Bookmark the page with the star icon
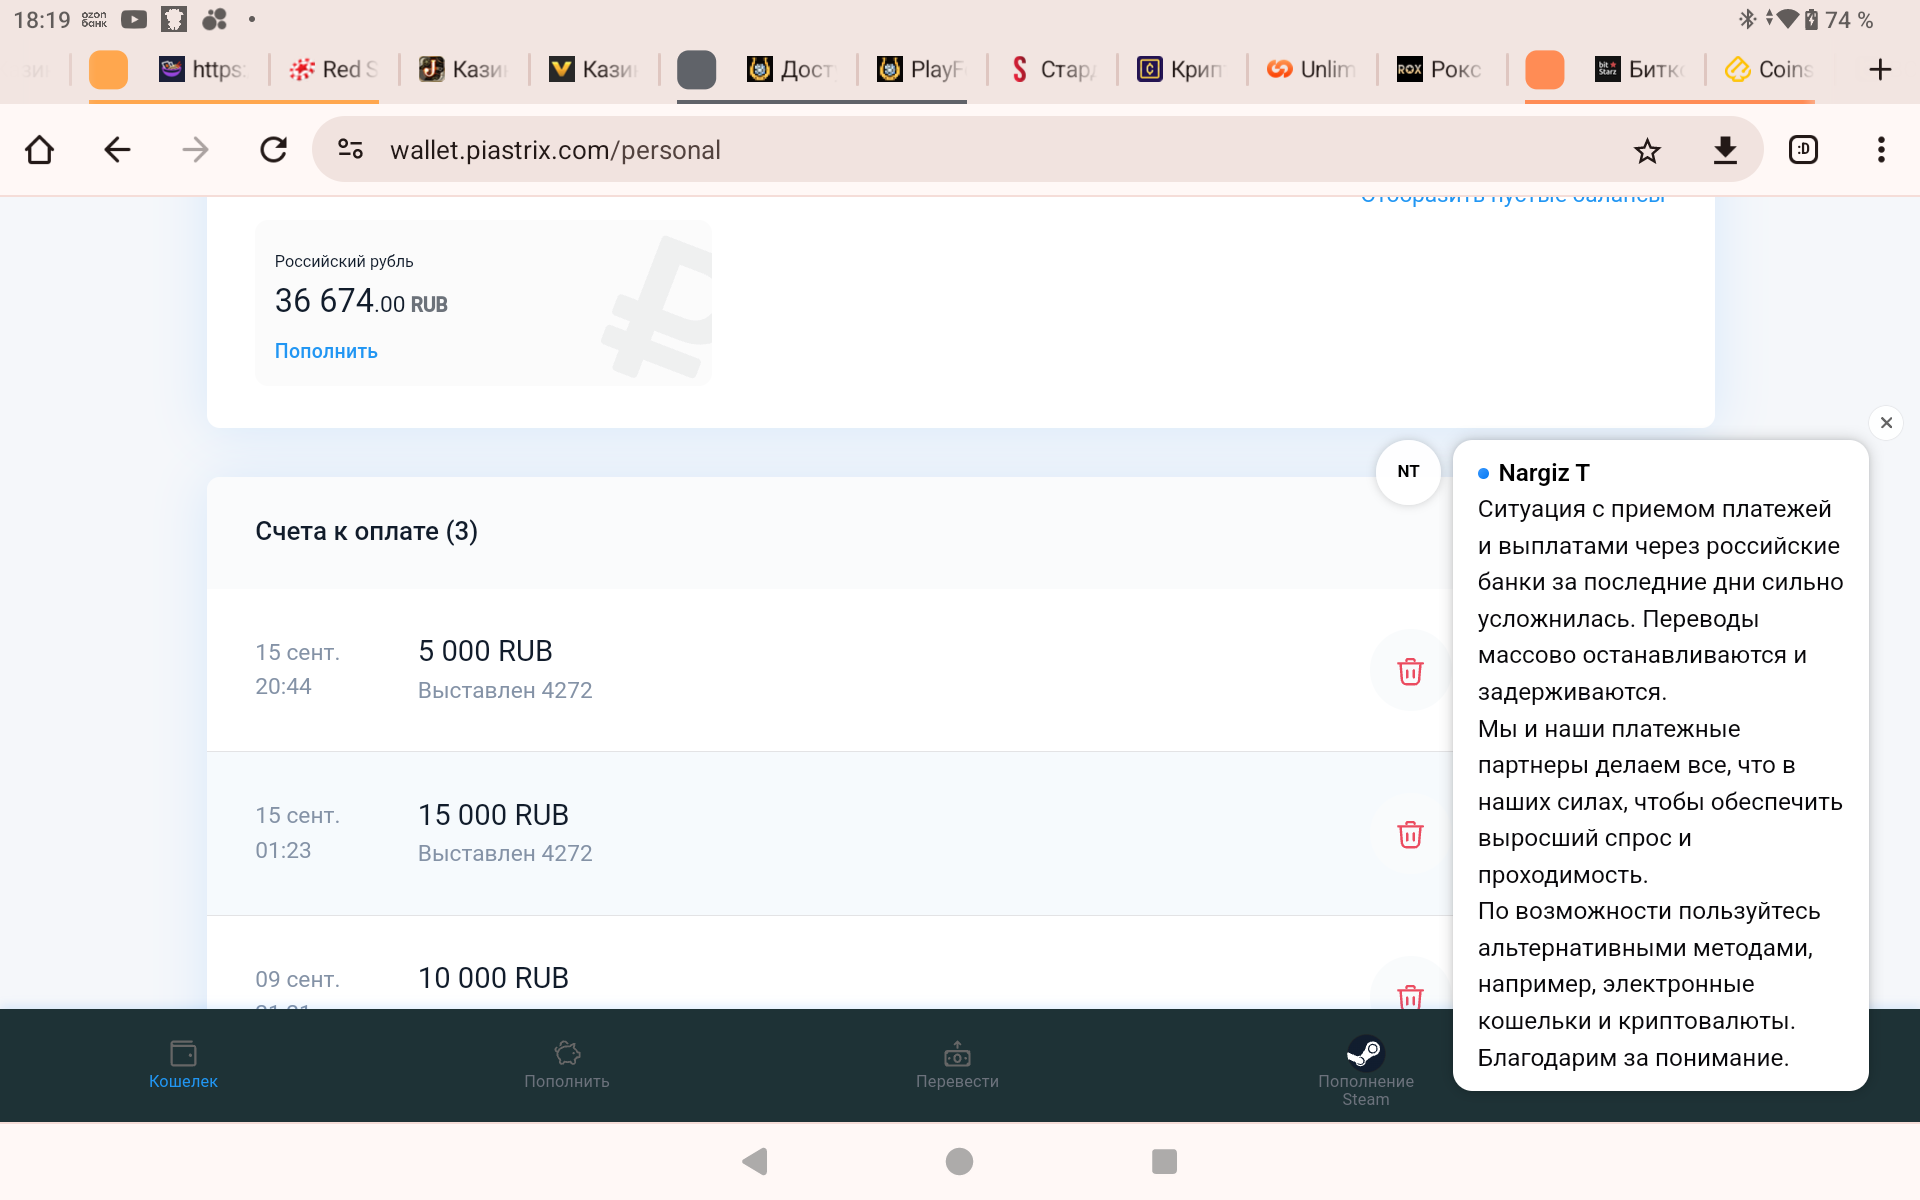This screenshot has width=1920, height=1200. [1647, 151]
